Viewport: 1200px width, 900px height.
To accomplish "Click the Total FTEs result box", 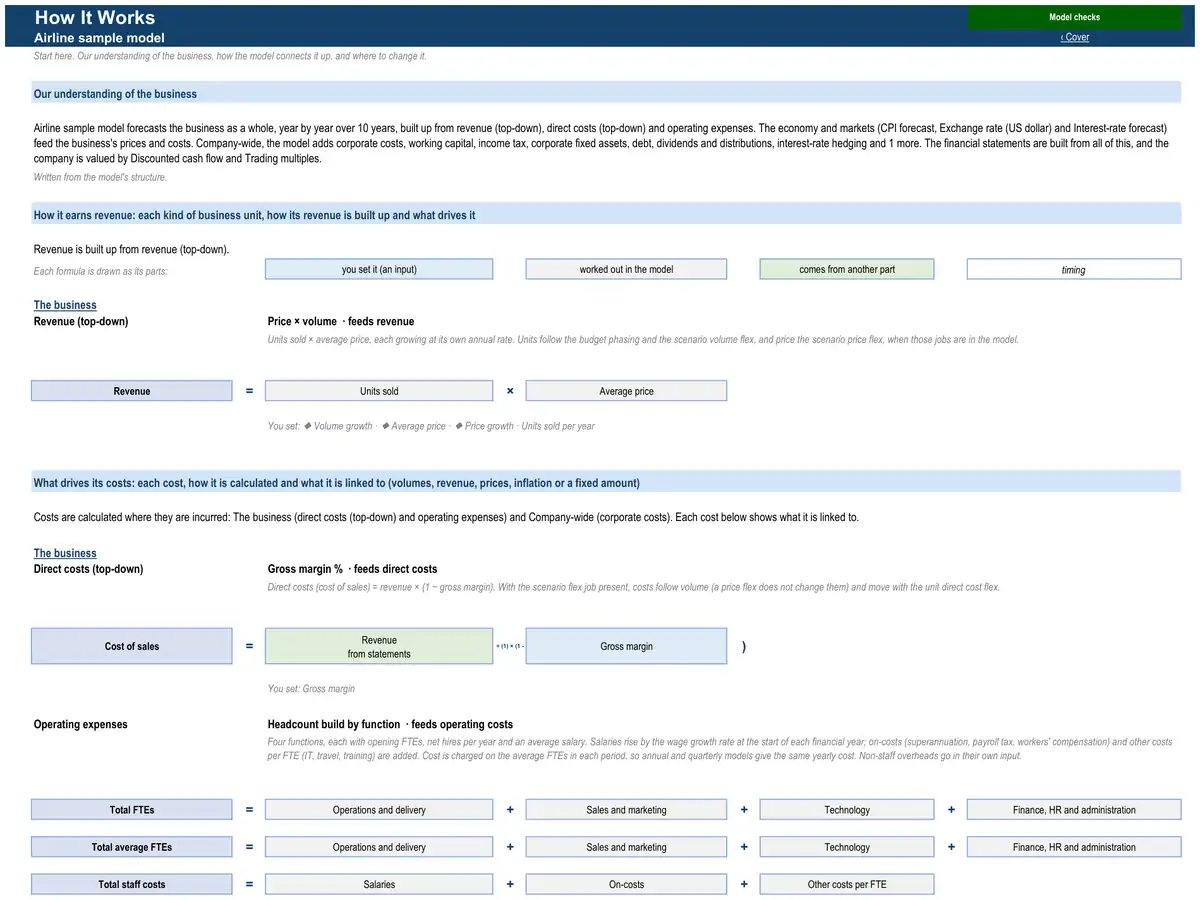I will pos(131,810).
